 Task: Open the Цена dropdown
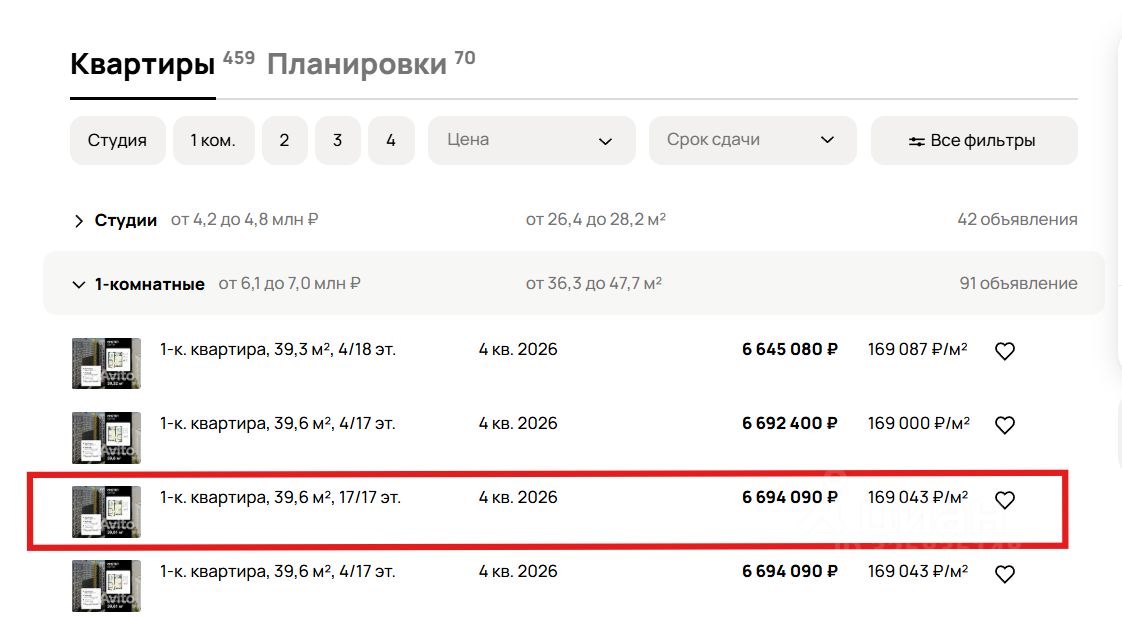point(531,141)
